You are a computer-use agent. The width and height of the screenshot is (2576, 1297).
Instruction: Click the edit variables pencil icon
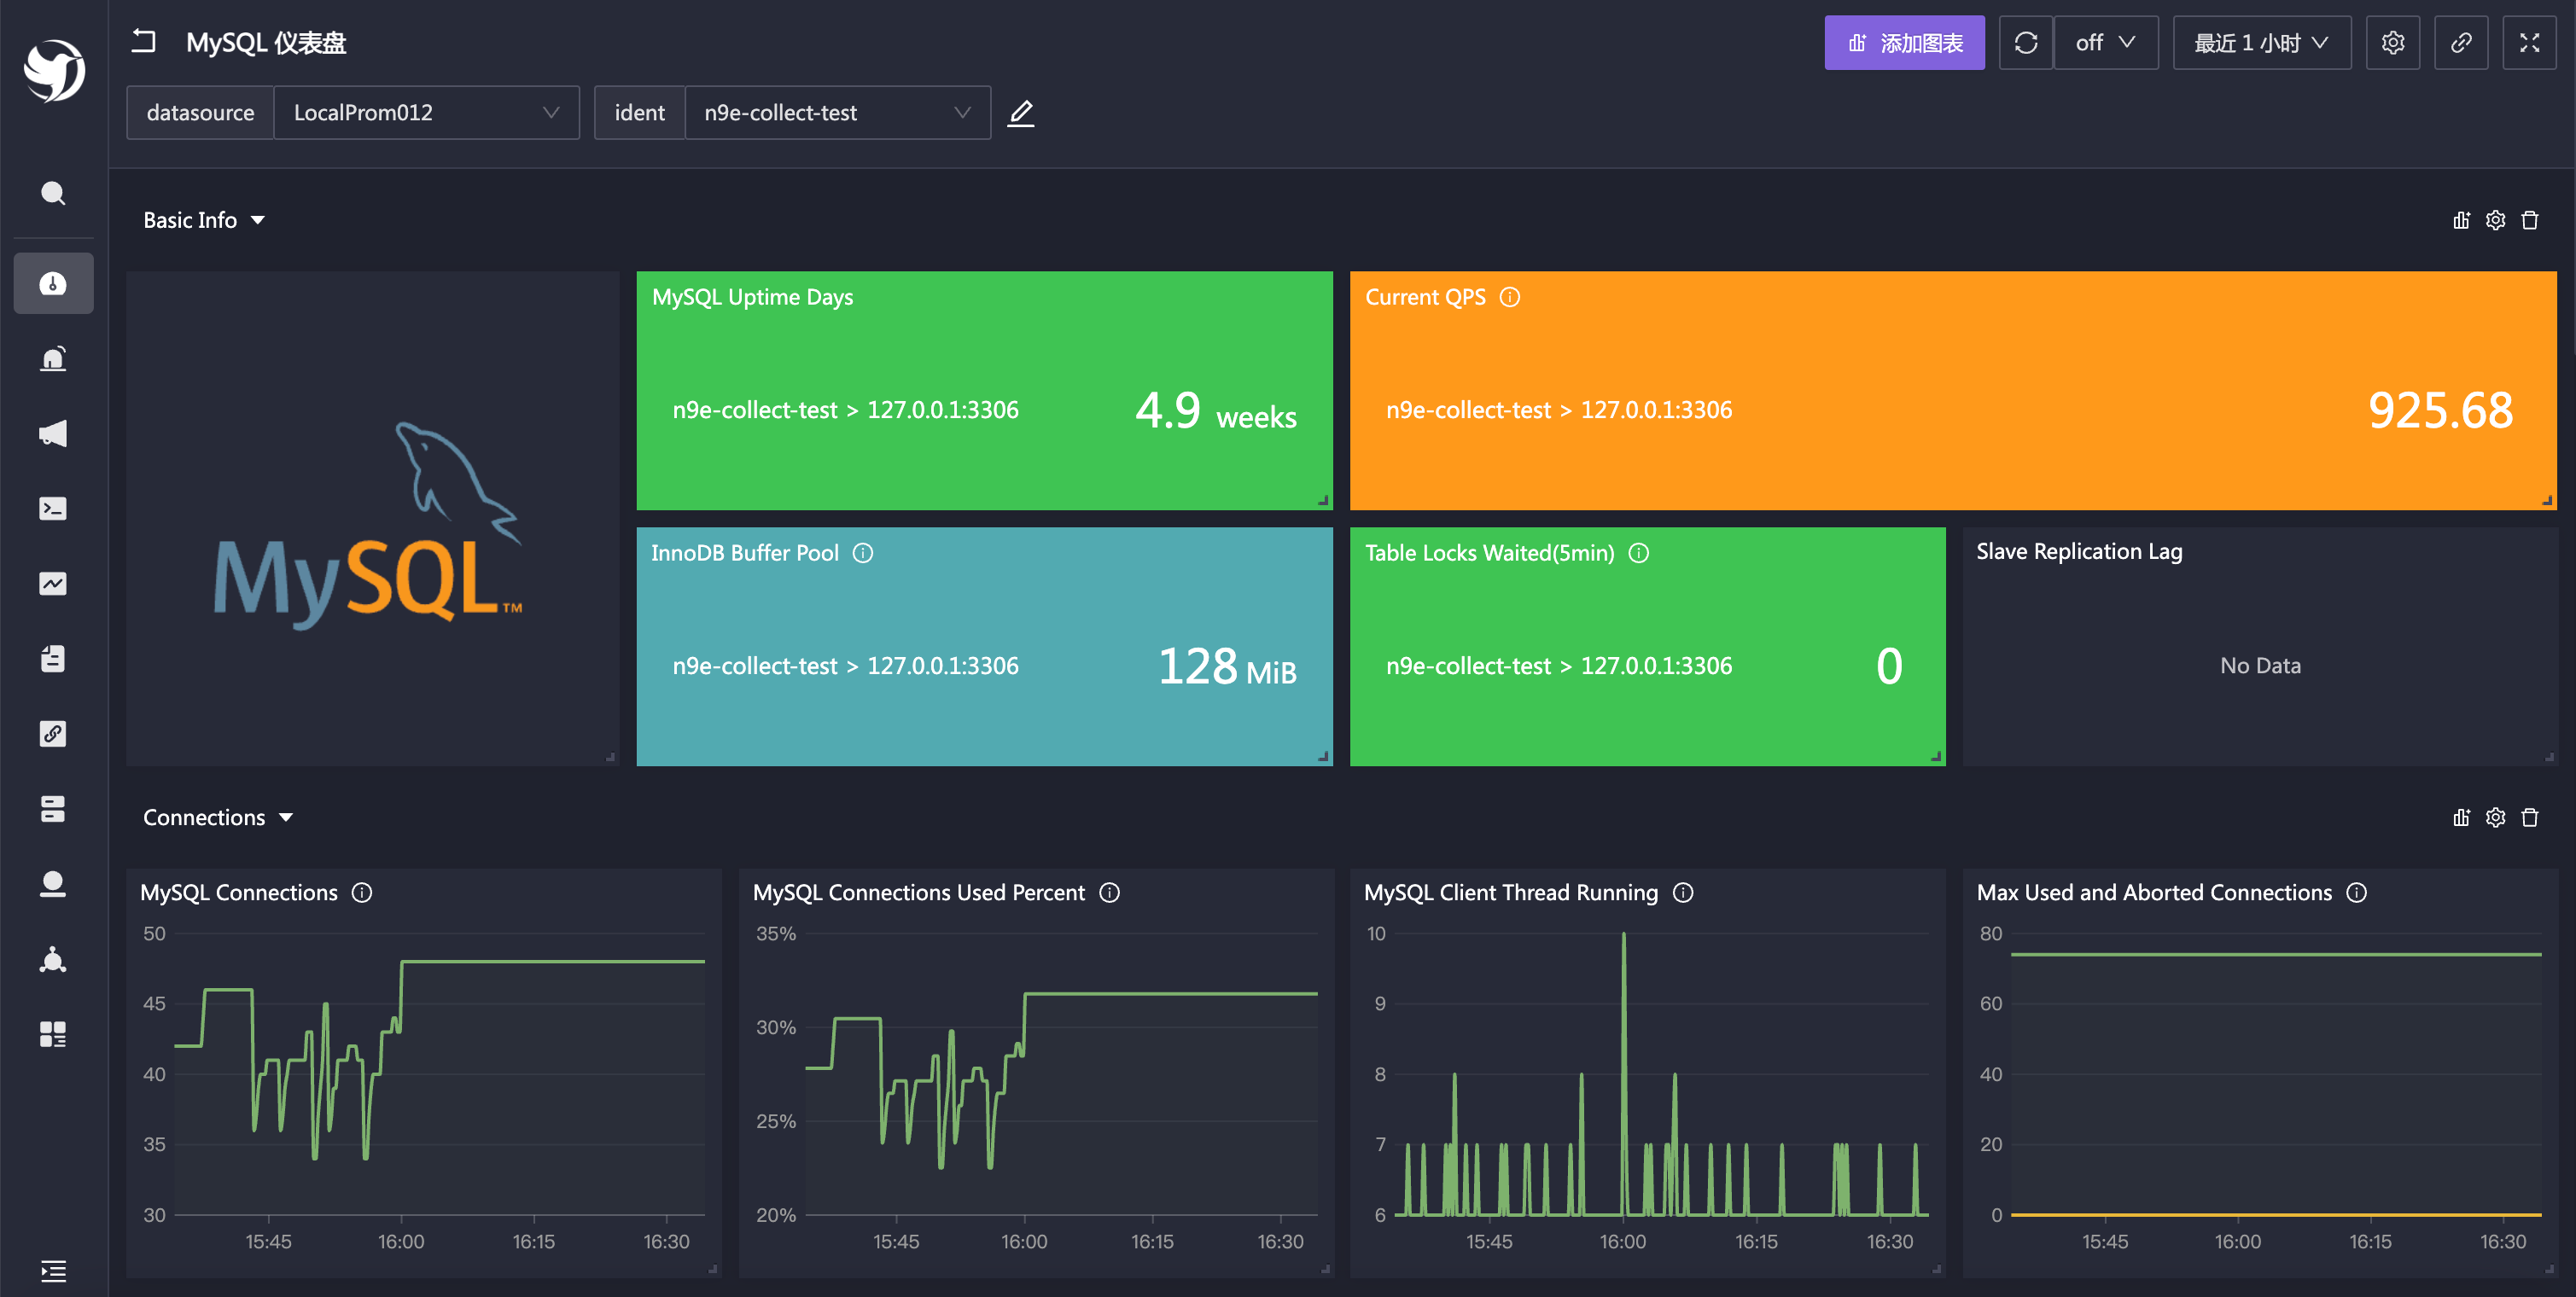[x=1020, y=113]
